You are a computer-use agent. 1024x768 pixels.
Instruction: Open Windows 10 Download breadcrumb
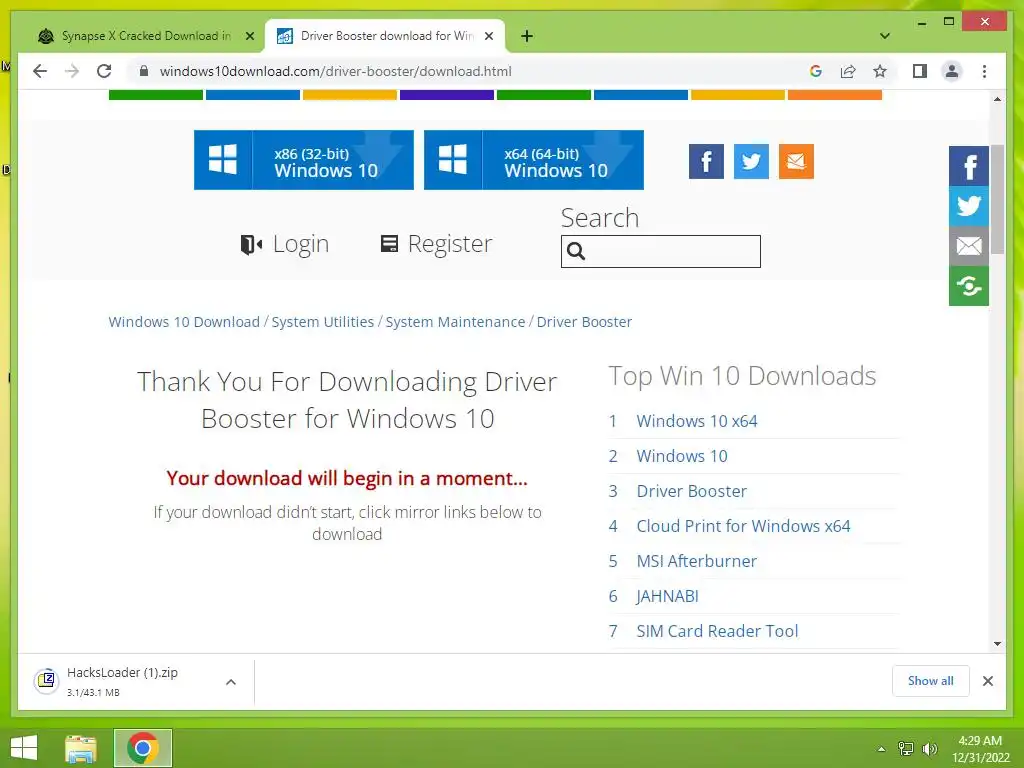(184, 322)
